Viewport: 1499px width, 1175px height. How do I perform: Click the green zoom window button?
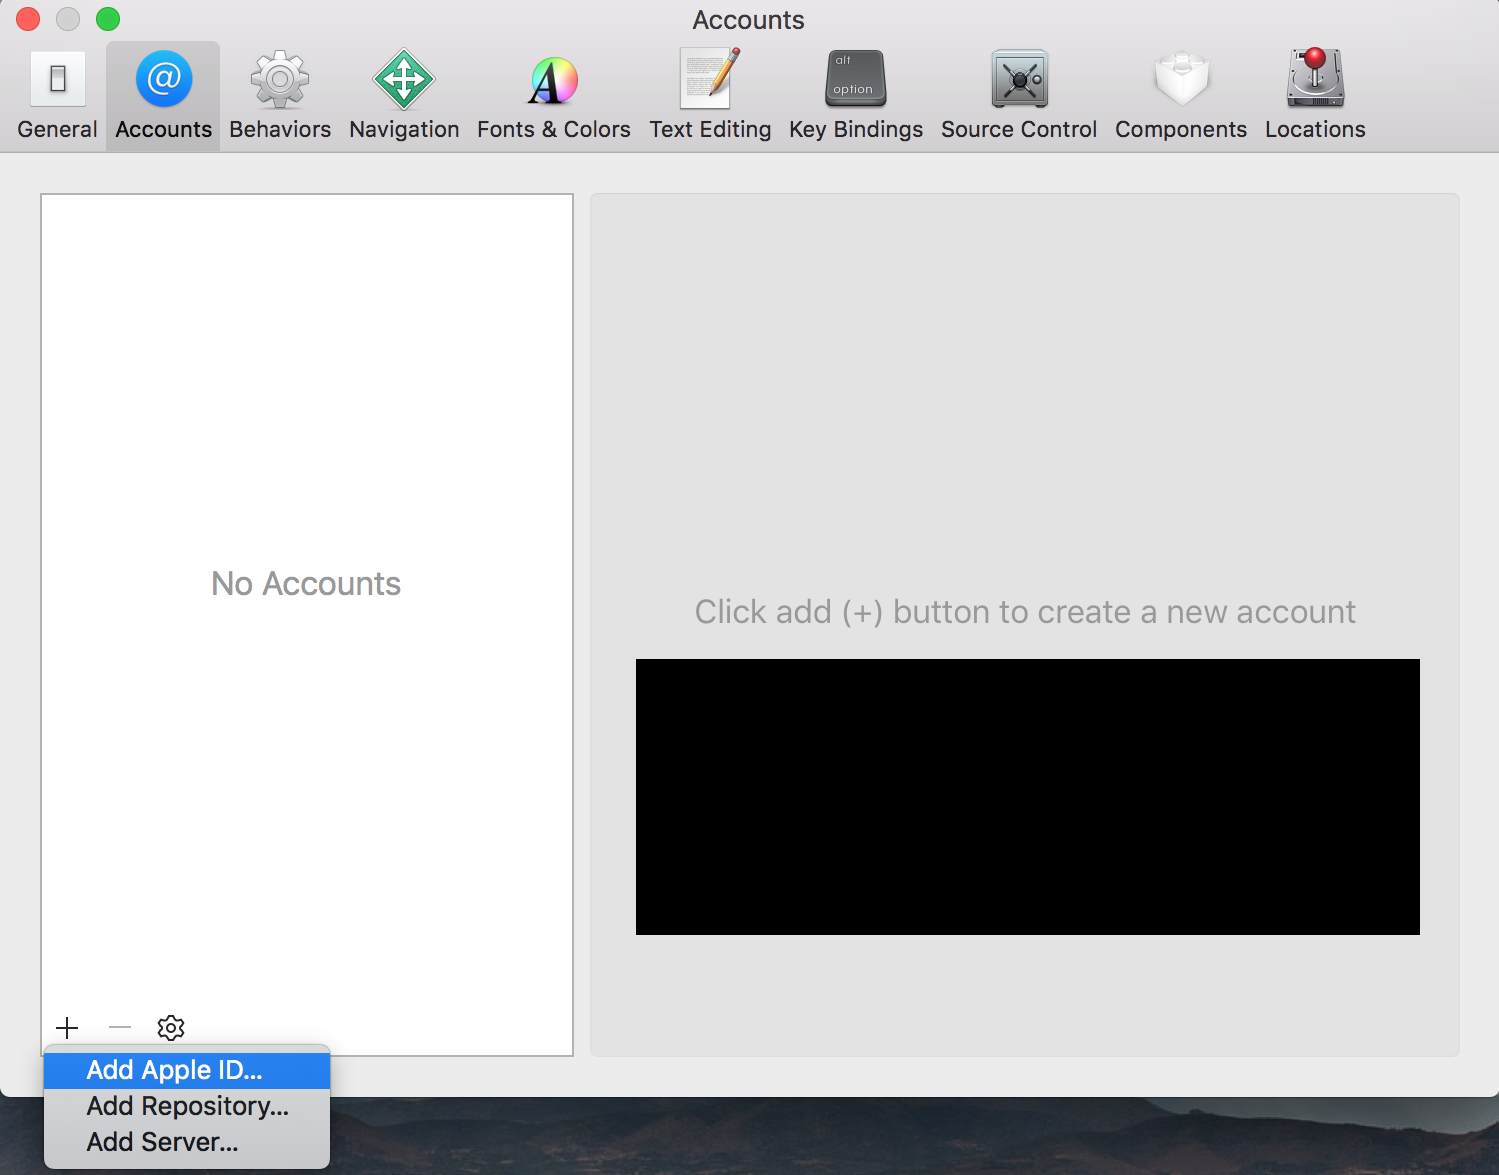click(107, 18)
